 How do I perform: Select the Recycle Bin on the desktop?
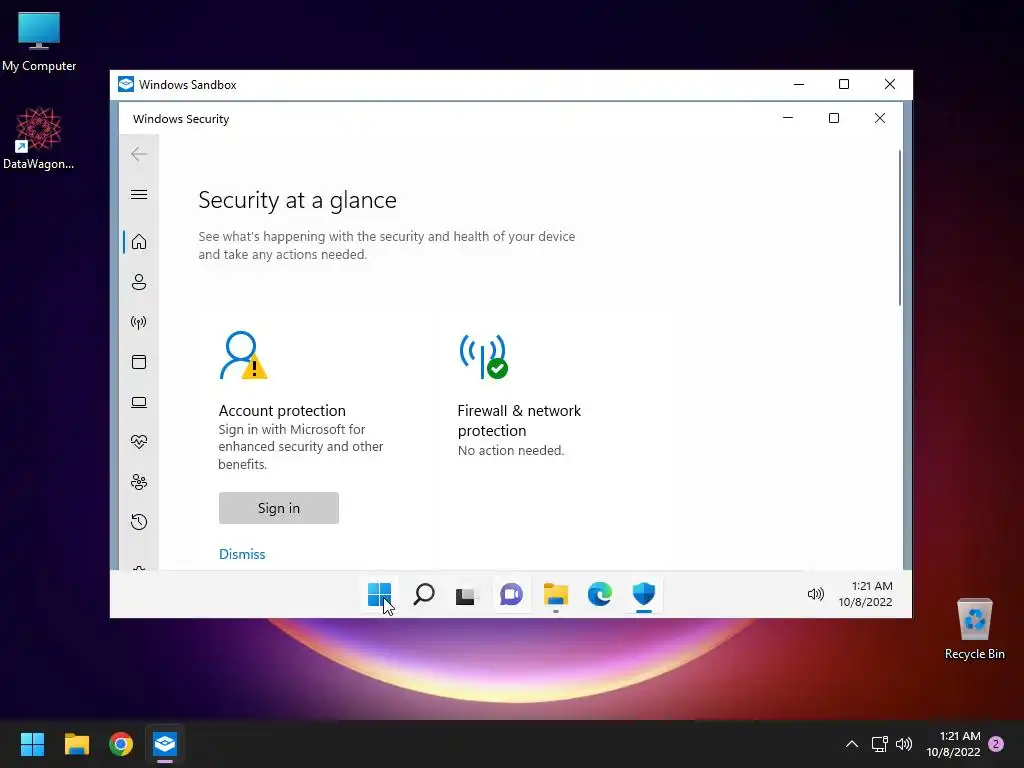[x=974, y=629]
